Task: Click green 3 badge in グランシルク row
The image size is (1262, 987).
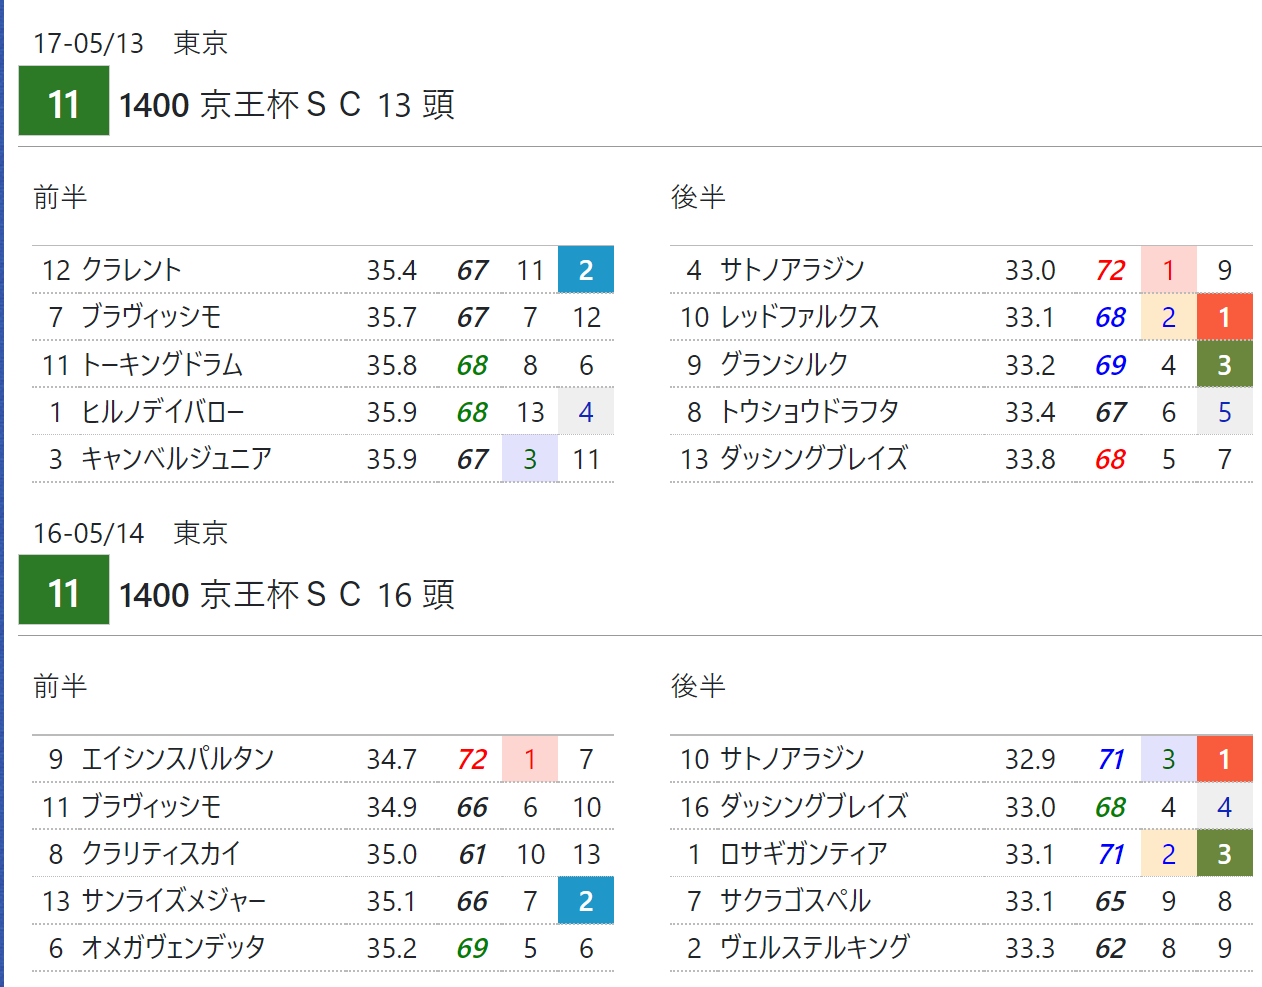Action: [1224, 365]
